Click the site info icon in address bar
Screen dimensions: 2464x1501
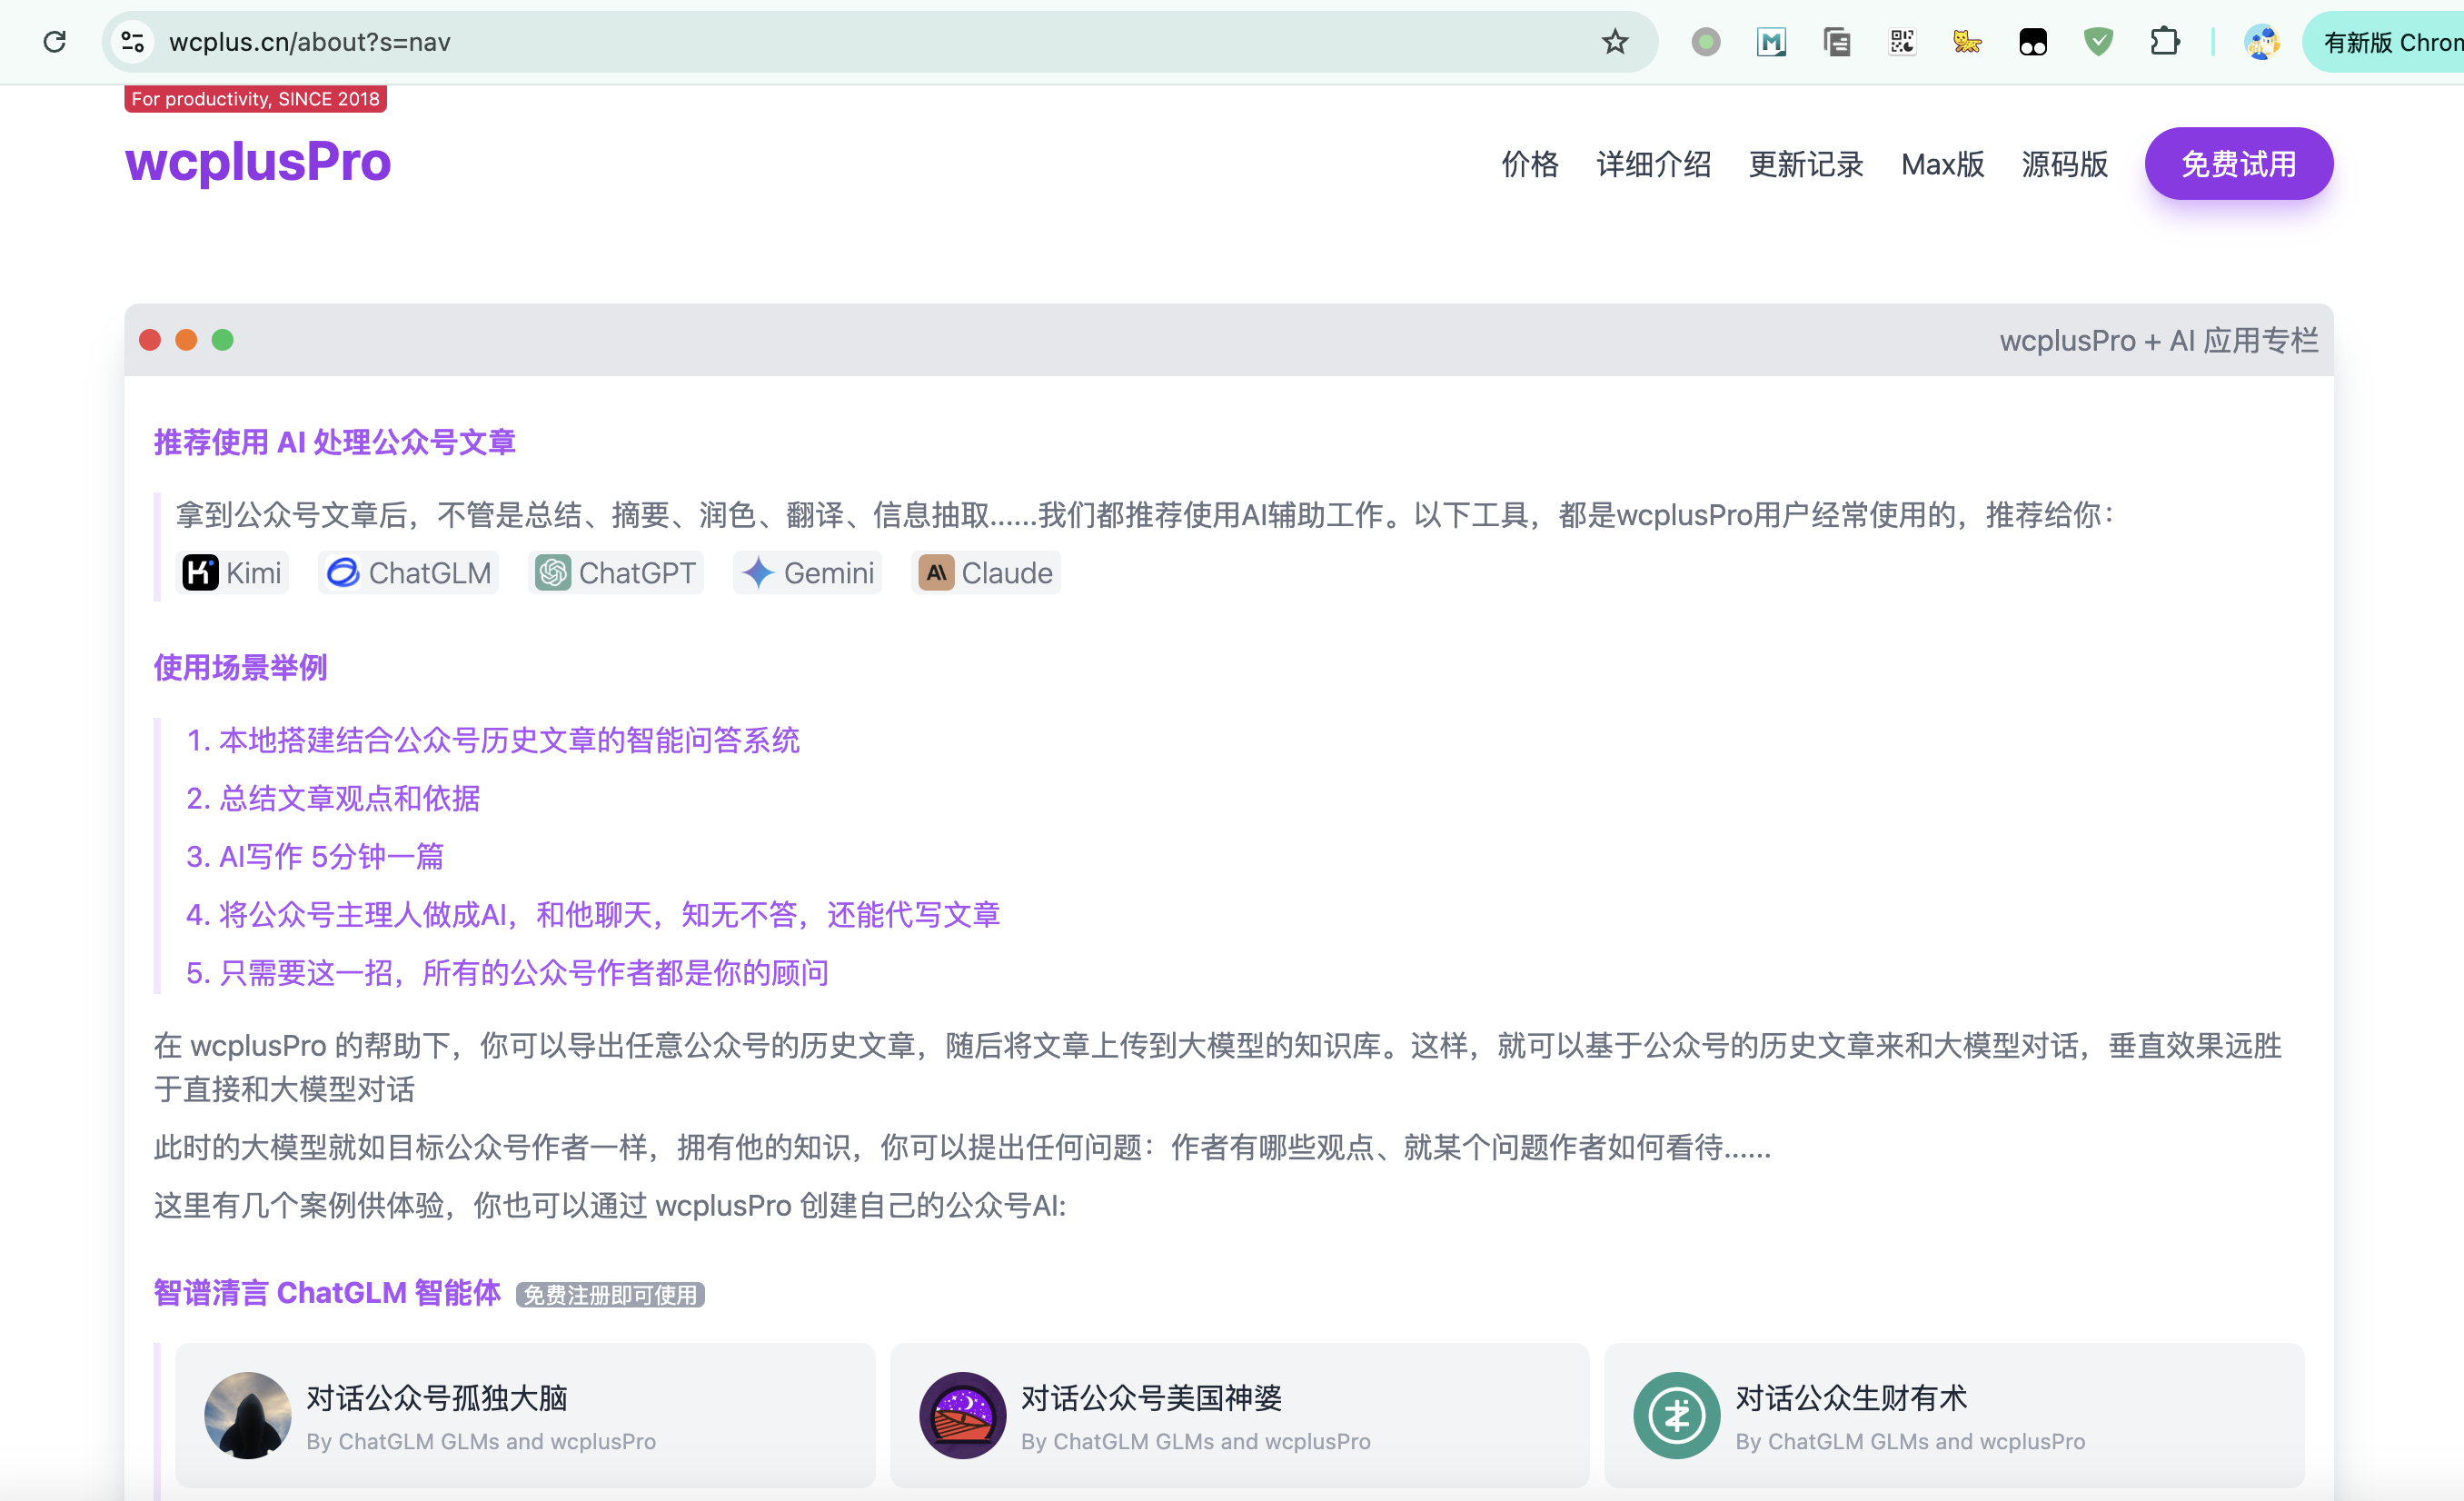coord(133,42)
